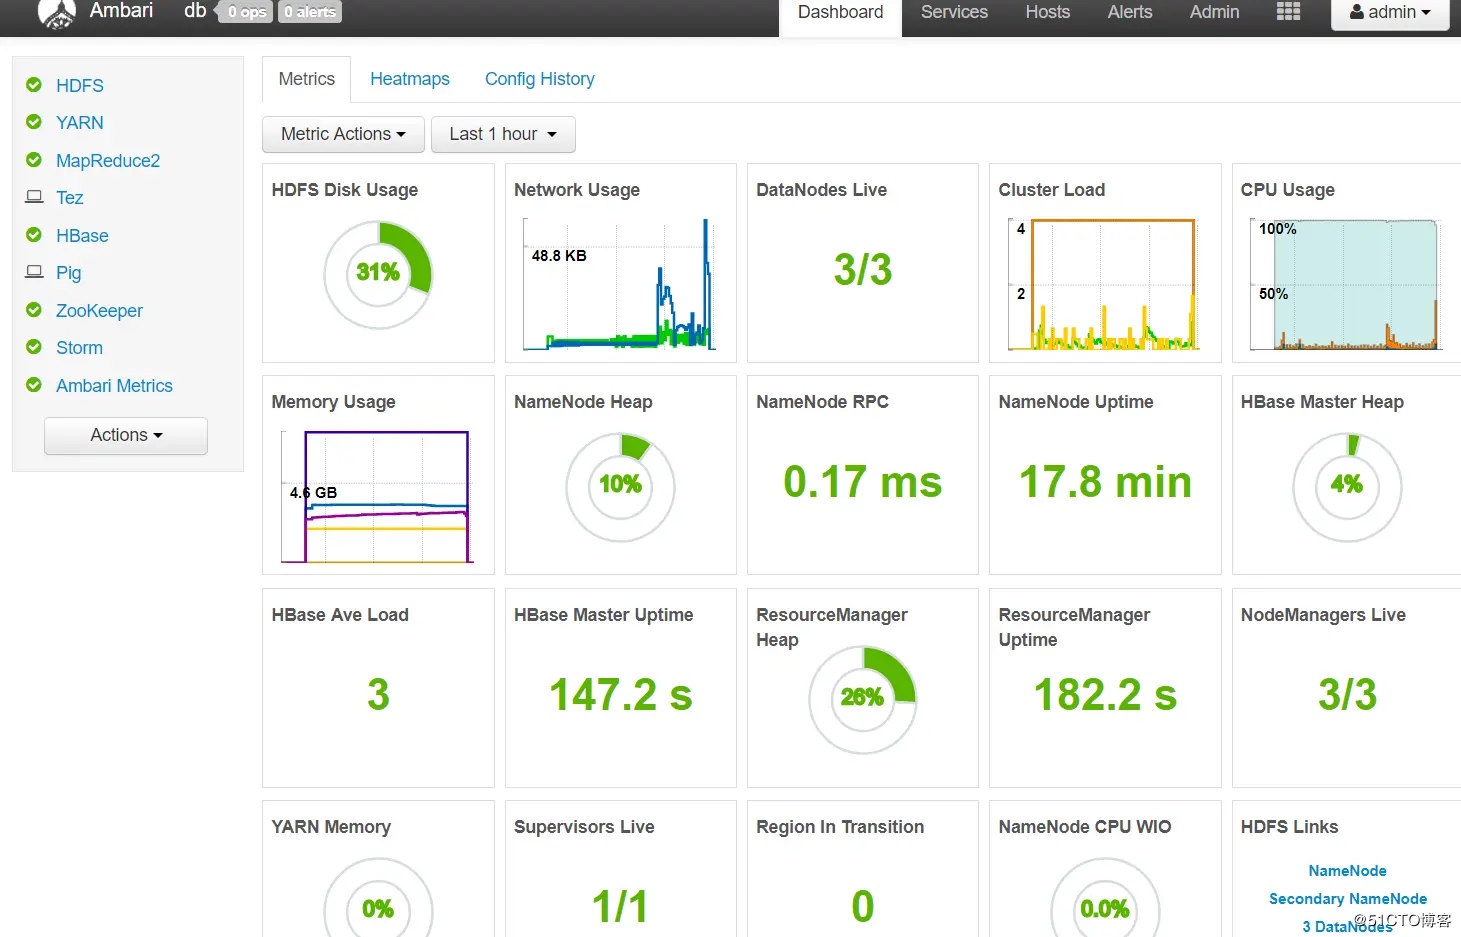Image resolution: width=1461 pixels, height=937 pixels.
Task: Open the Storm service link
Action: click(79, 348)
